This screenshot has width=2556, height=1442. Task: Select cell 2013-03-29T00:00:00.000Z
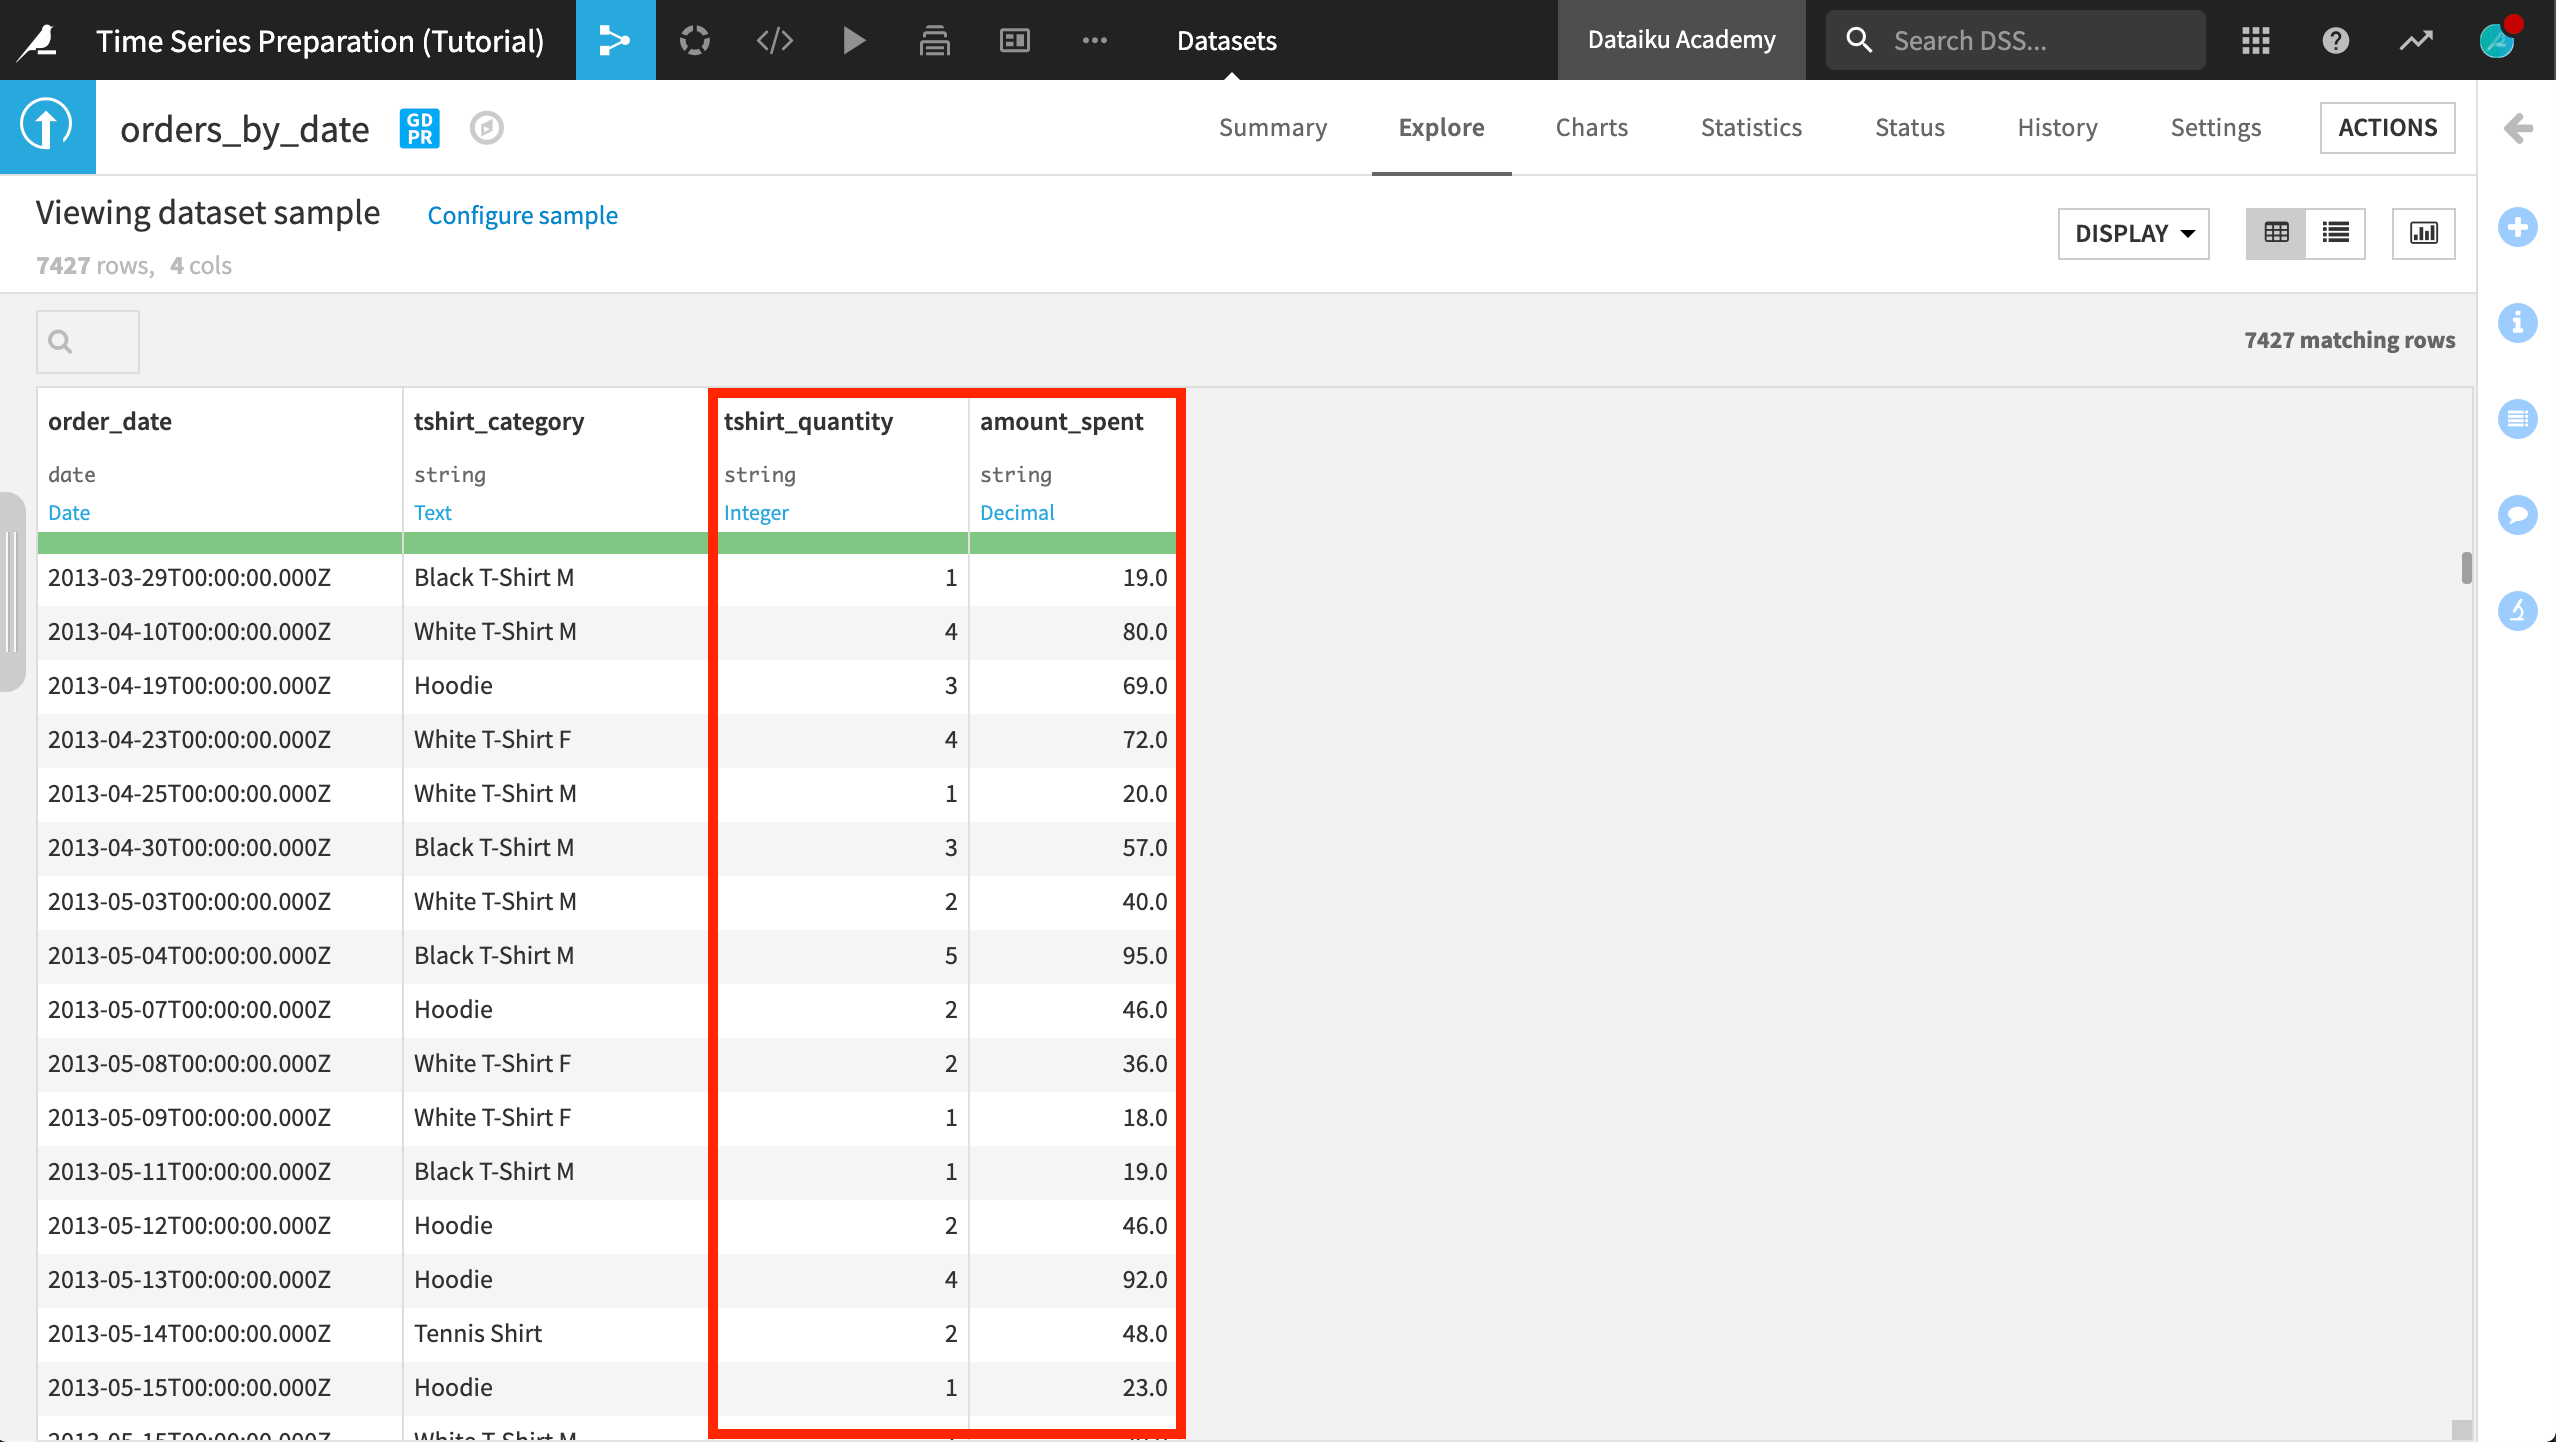pyautogui.click(x=220, y=578)
